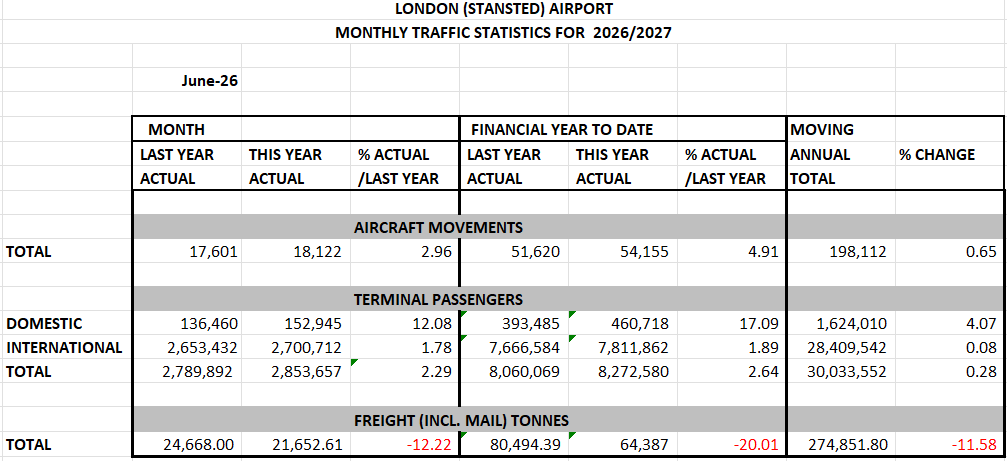Select the title cell LONDON (STANSTED) AIRPORT
The image size is (1007, 461).
tap(503, 9)
